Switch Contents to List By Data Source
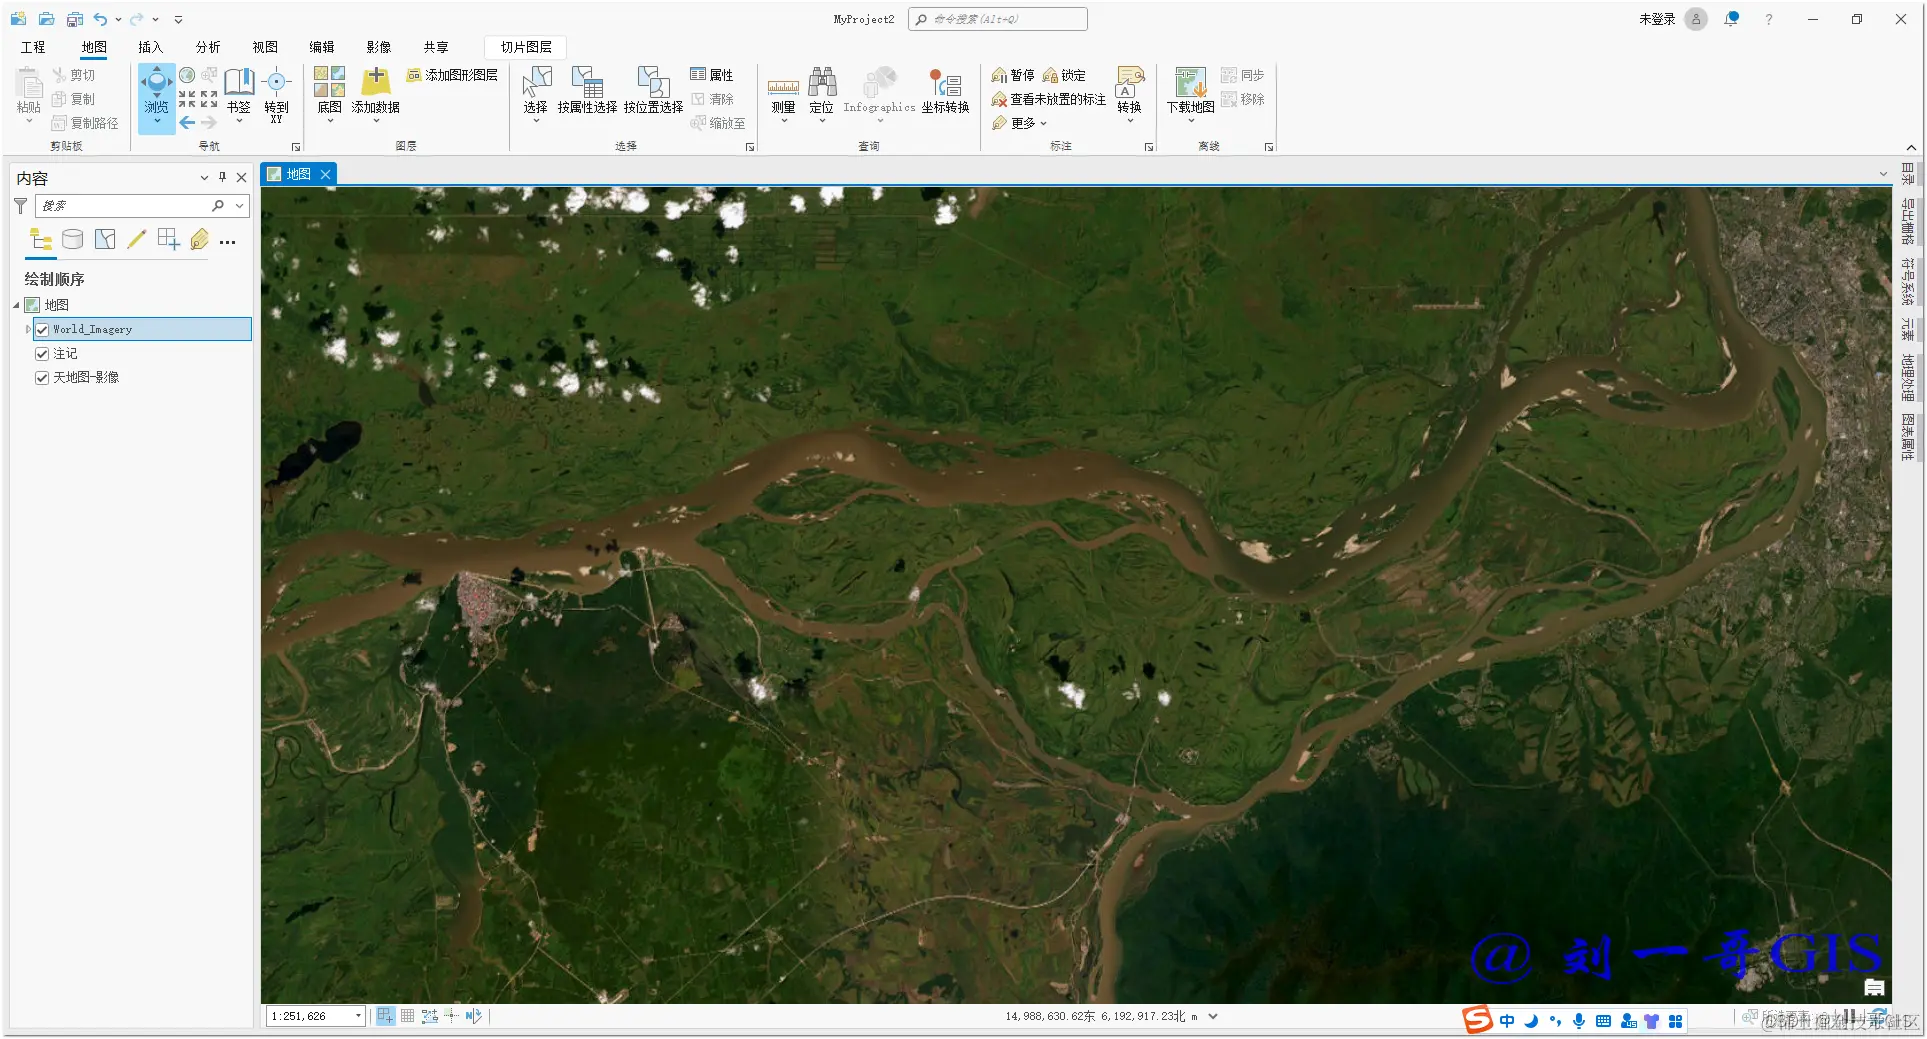 coord(73,239)
